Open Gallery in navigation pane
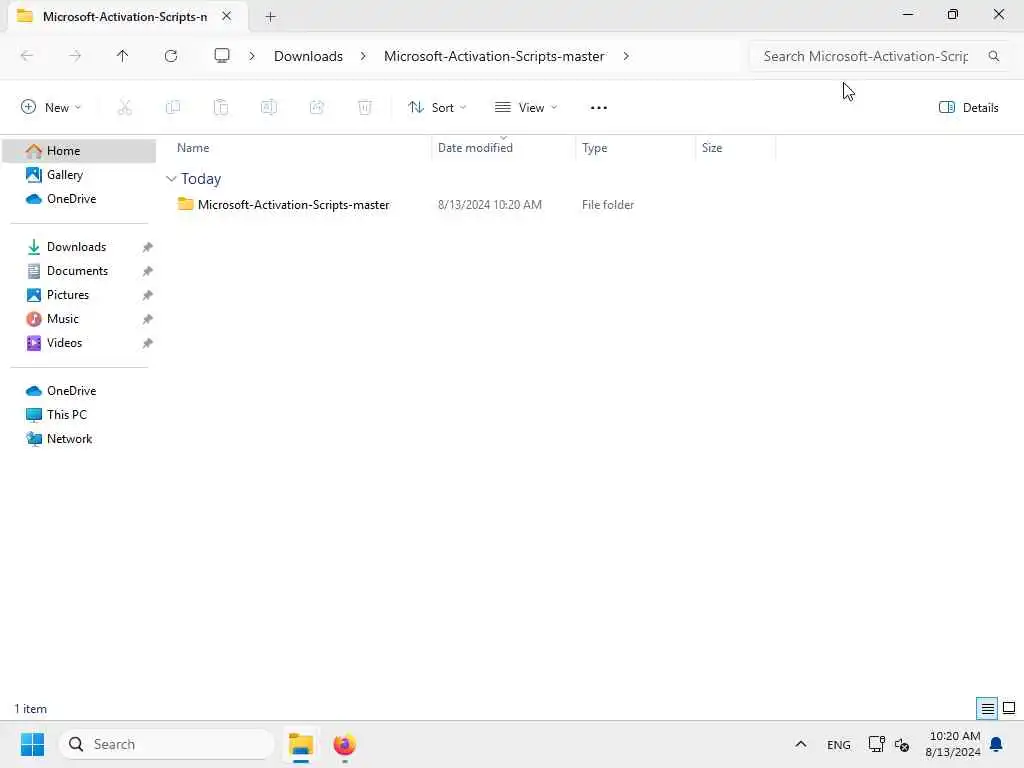1024x768 pixels. 65,174
